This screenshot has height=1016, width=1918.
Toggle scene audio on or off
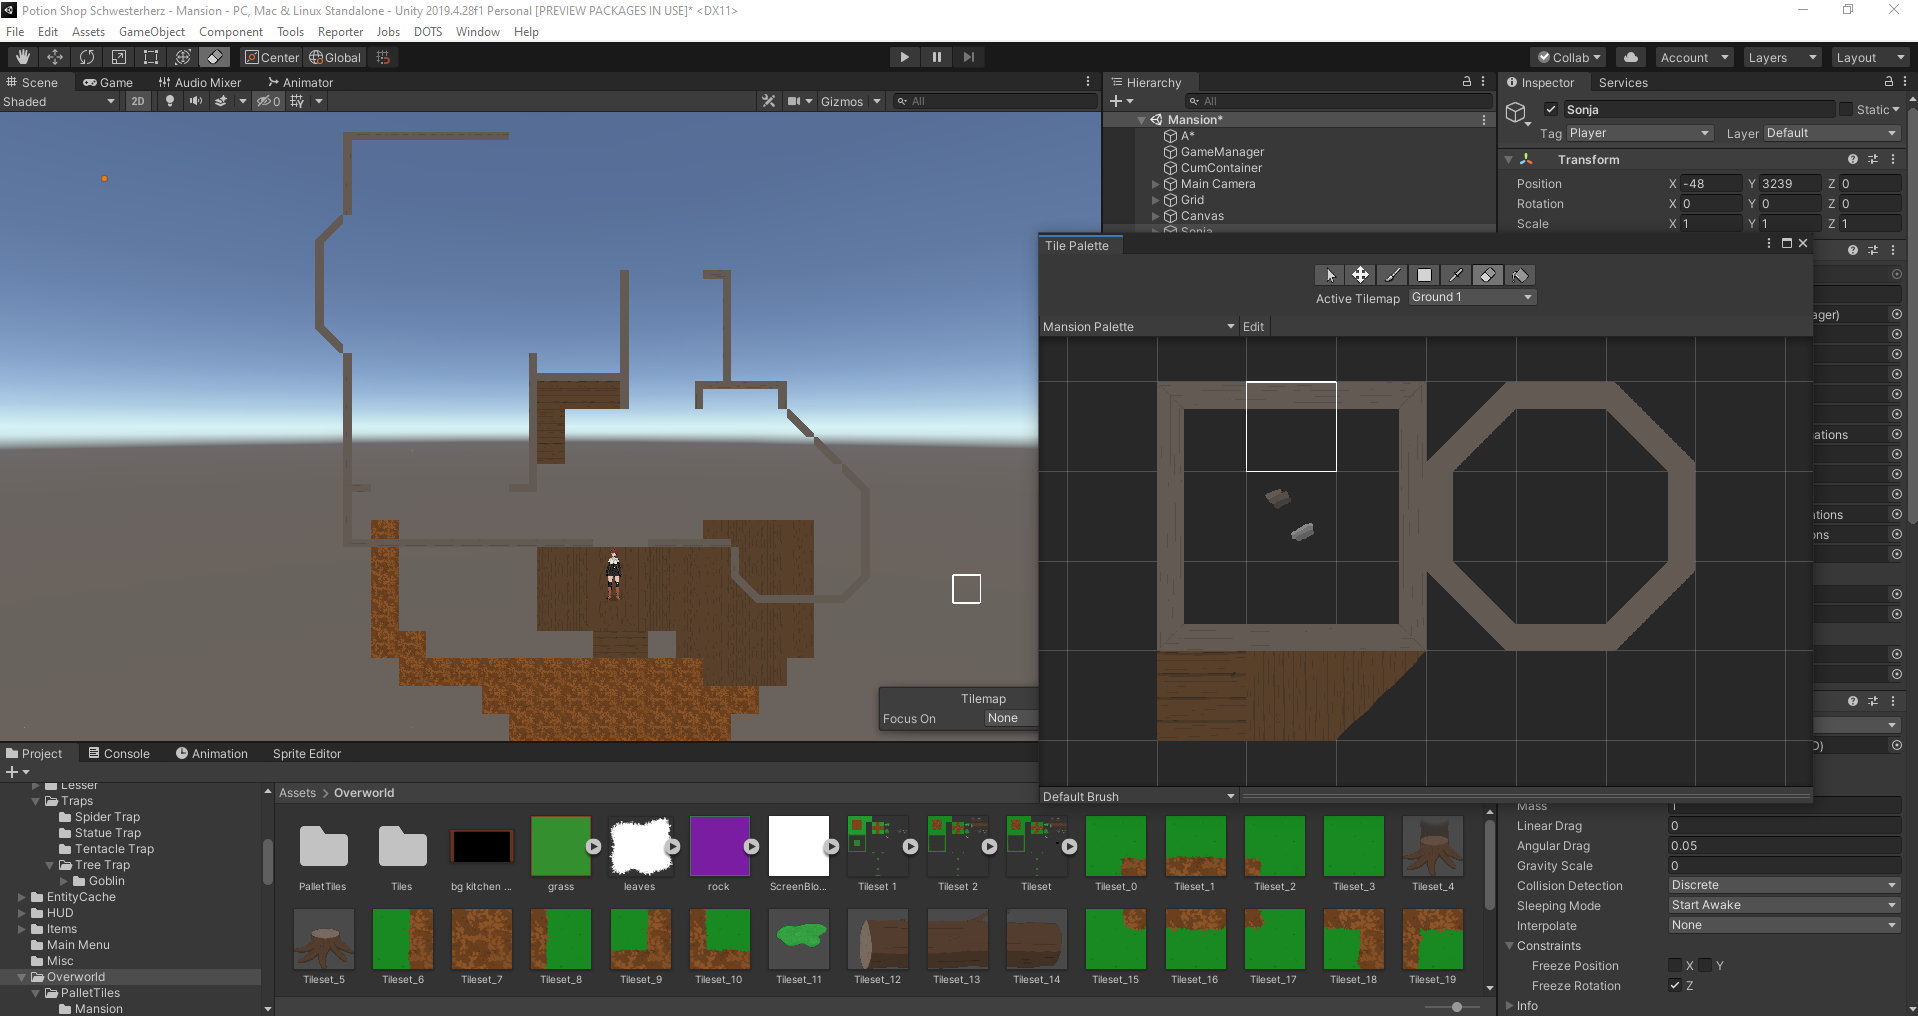point(196,101)
